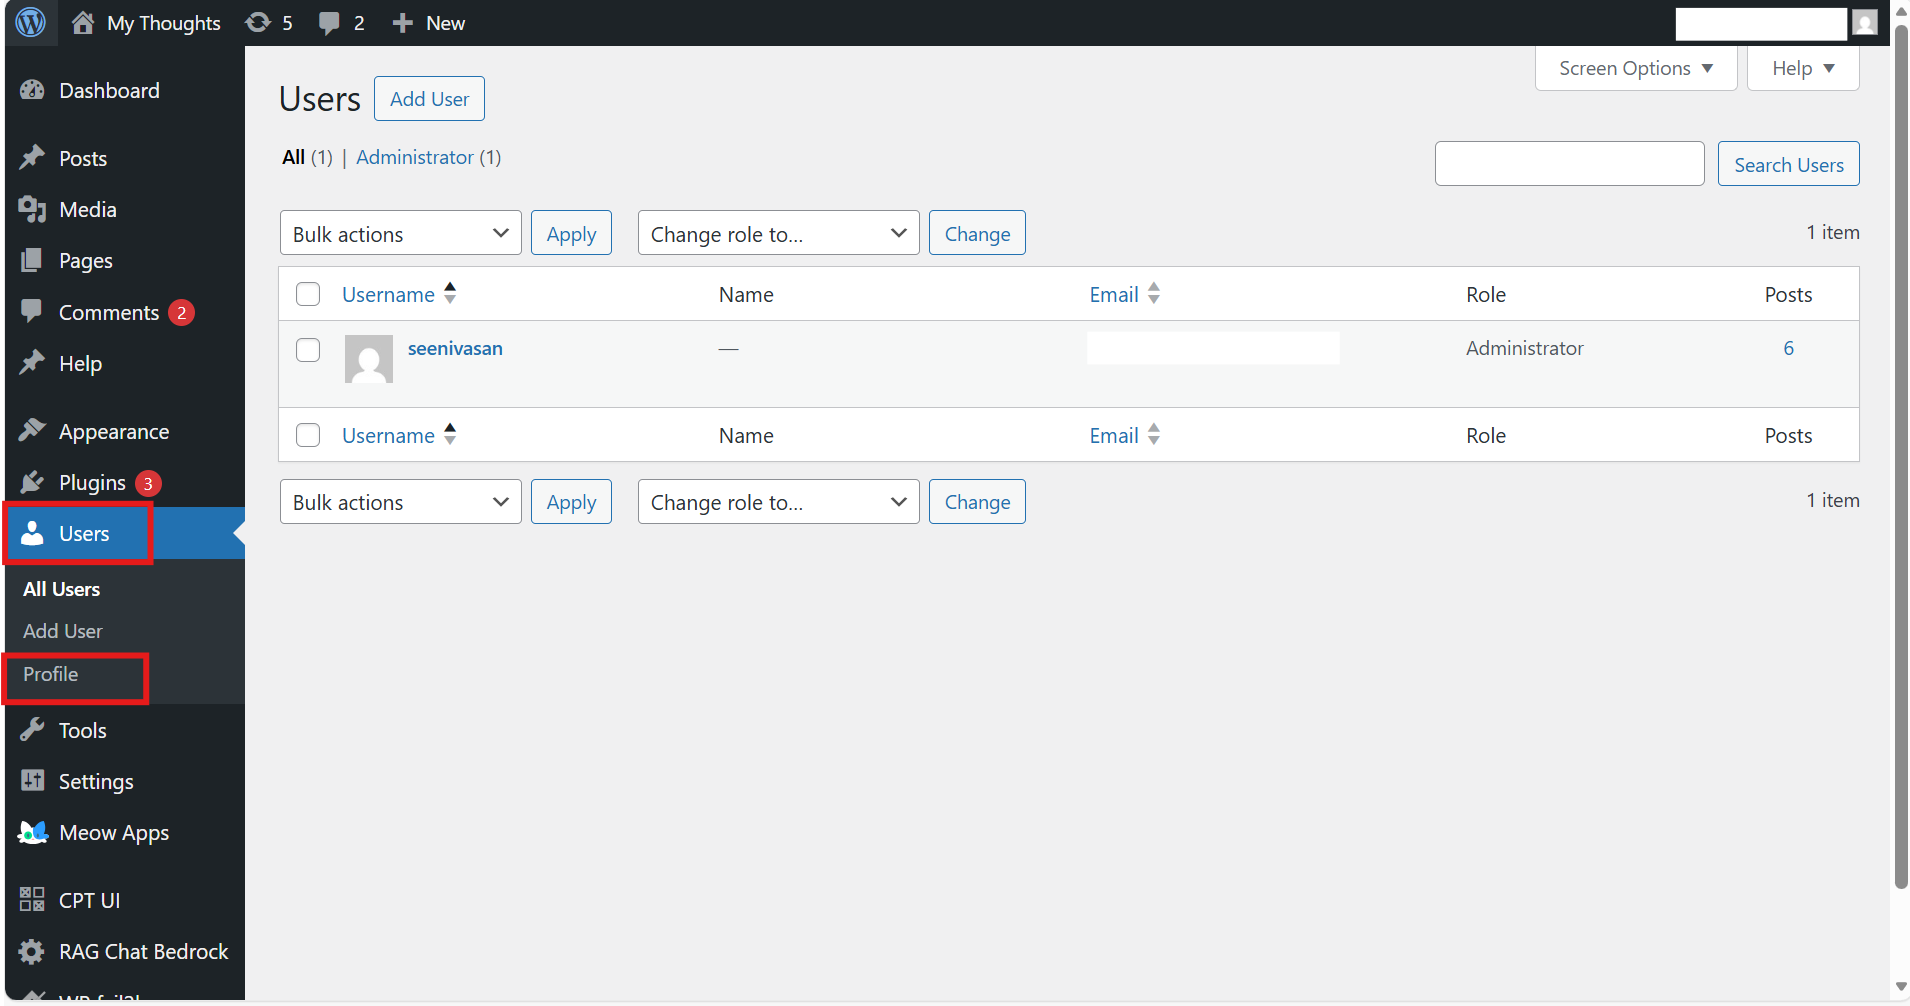Open the top Change role to dropdown
The height and width of the screenshot is (1006, 1910).
[x=778, y=233]
